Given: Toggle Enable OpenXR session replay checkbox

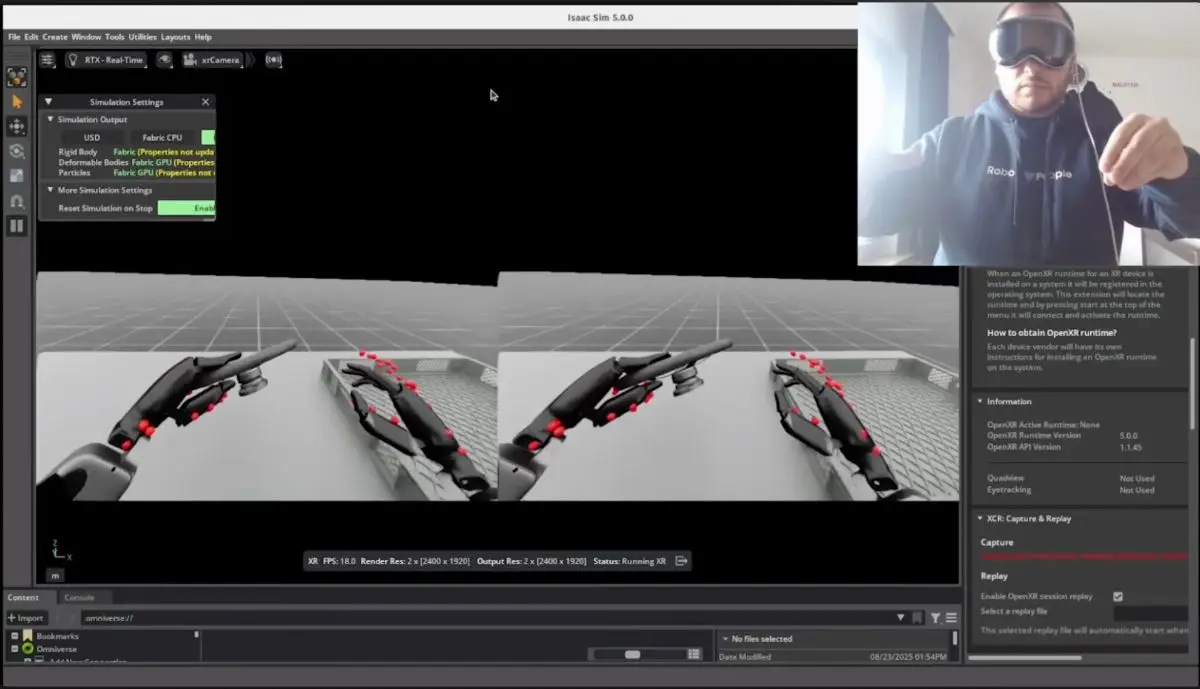Looking at the screenshot, I should [1118, 596].
